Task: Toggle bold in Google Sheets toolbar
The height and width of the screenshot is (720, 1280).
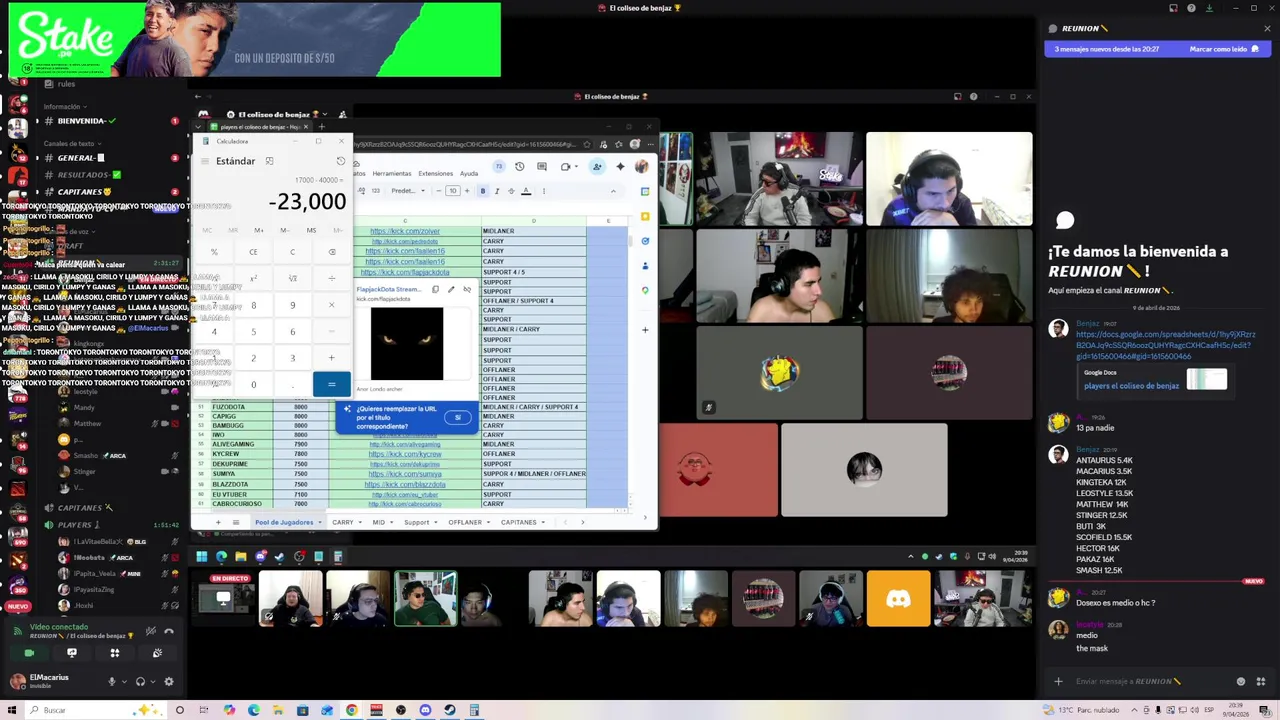Action: [x=483, y=191]
